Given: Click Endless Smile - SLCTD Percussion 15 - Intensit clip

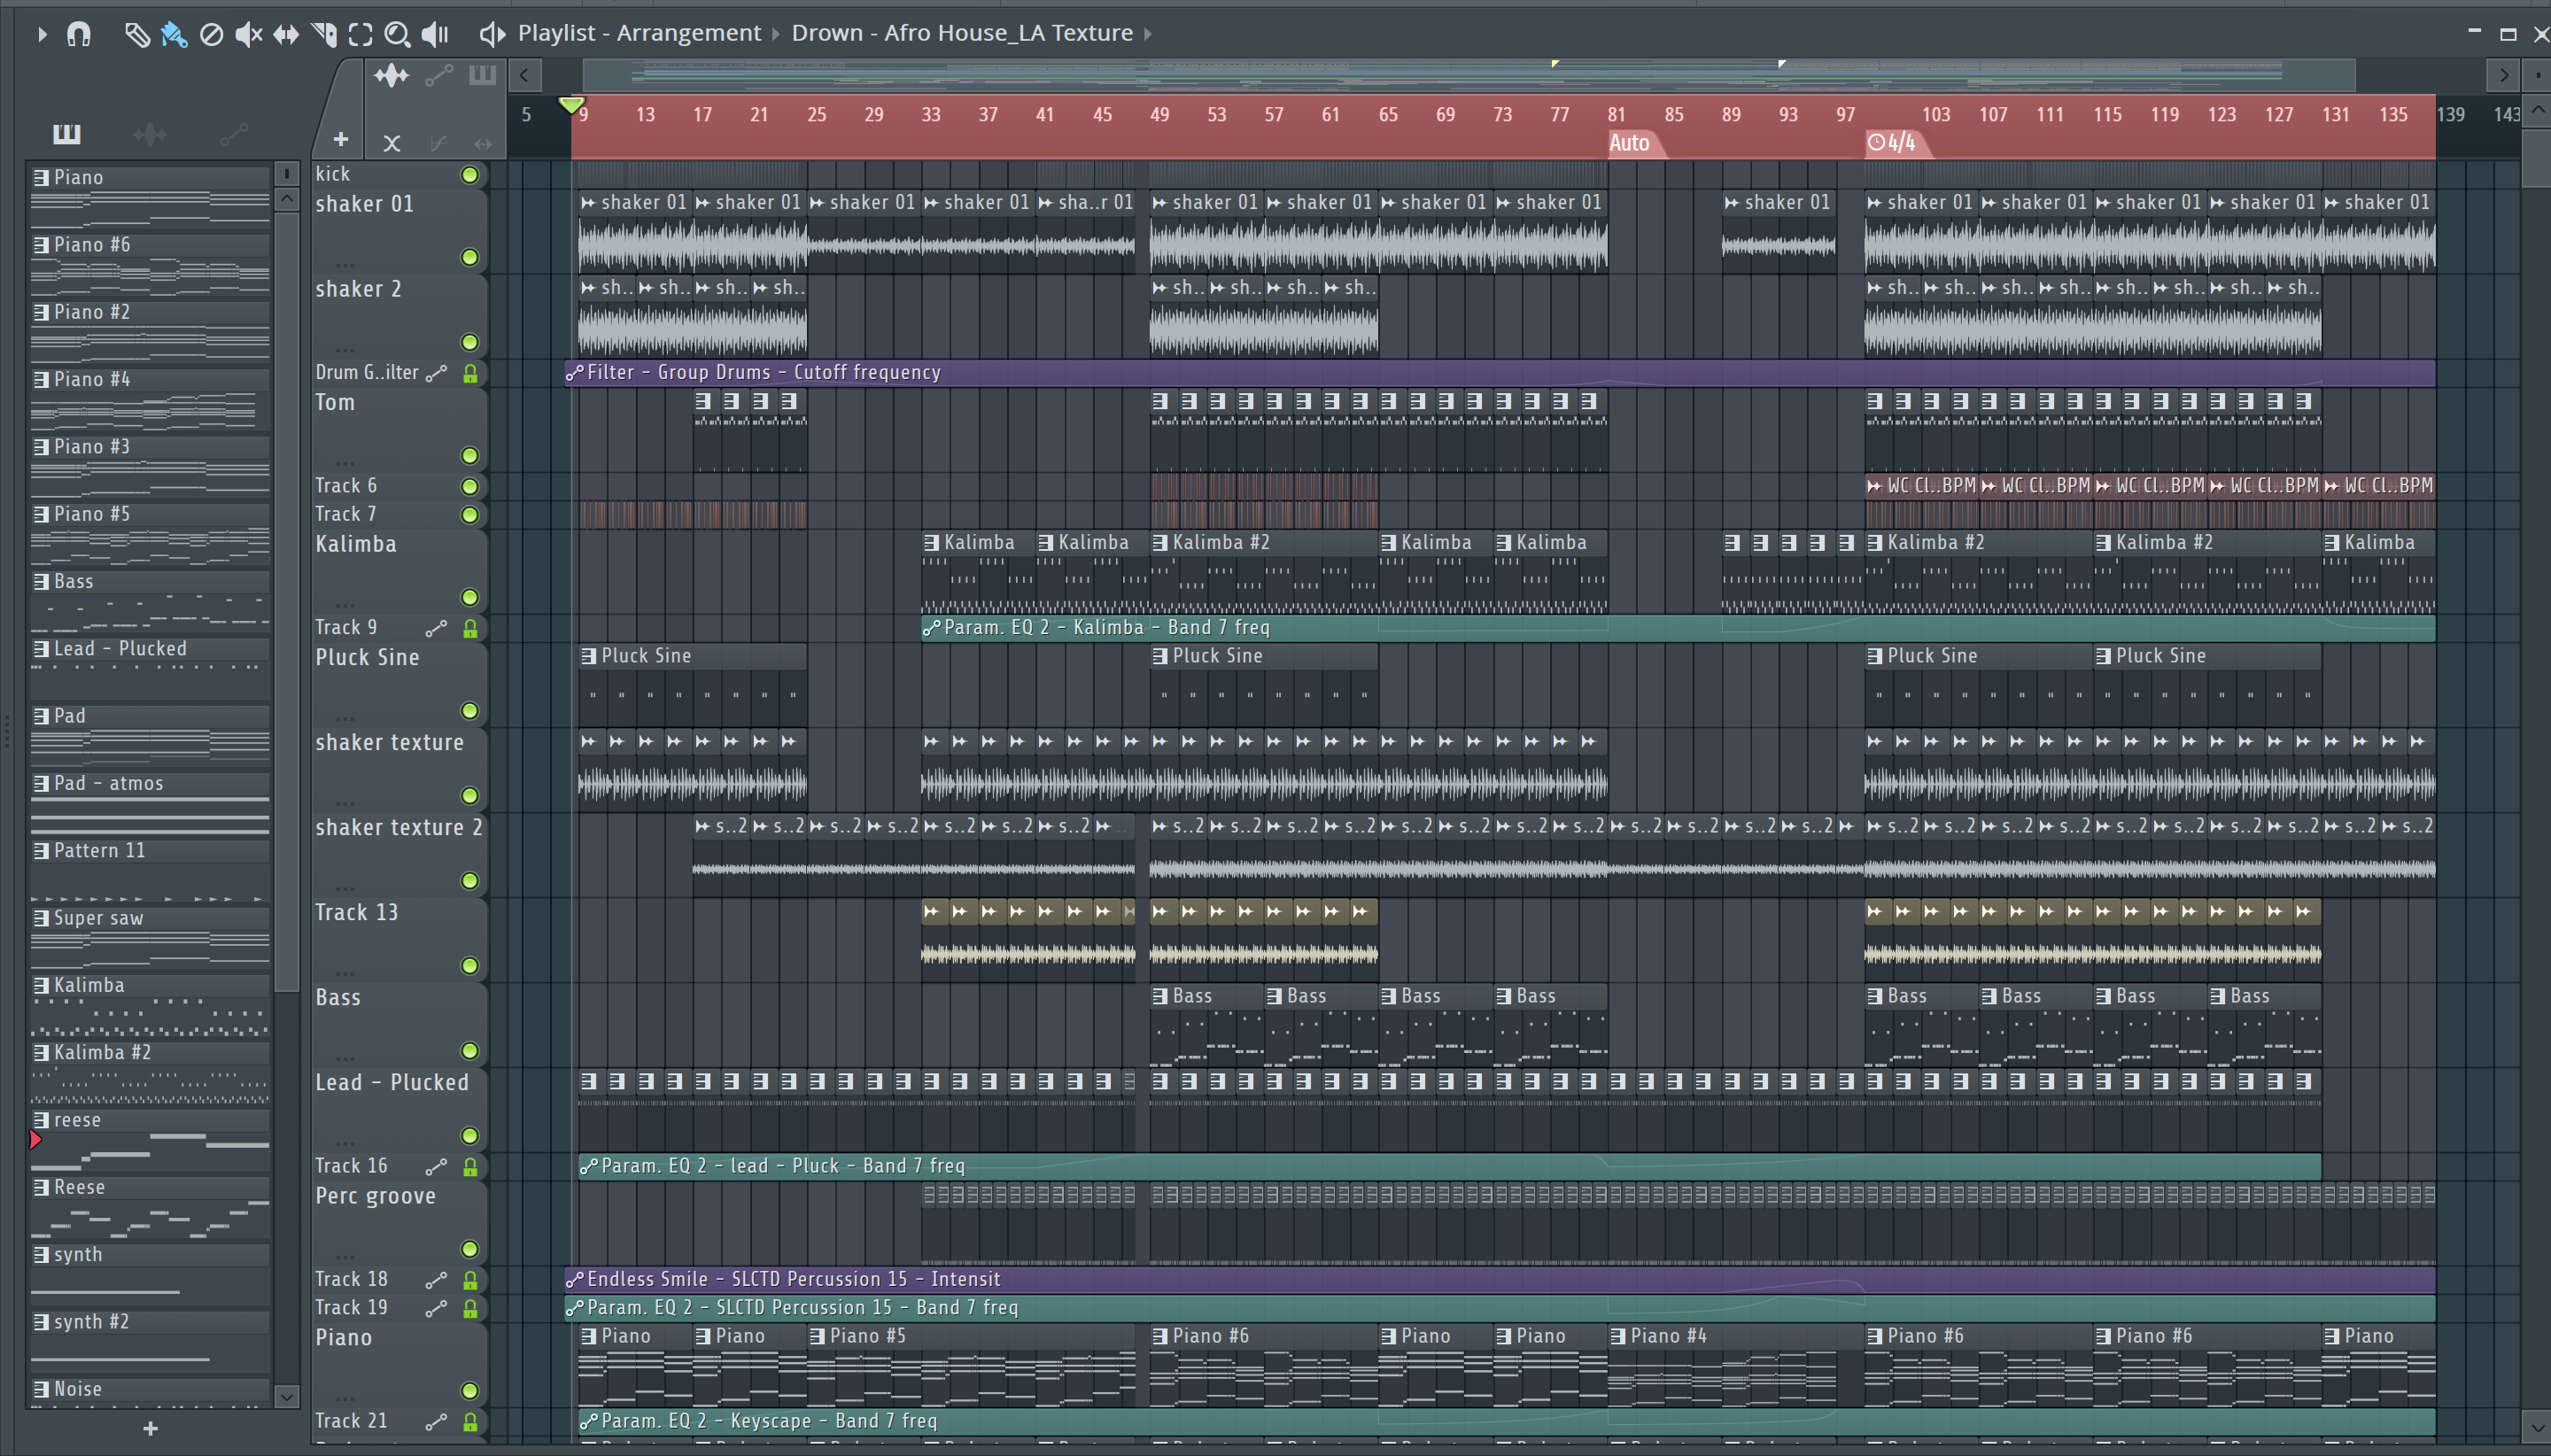Looking at the screenshot, I should click(x=1500, y=1280).
